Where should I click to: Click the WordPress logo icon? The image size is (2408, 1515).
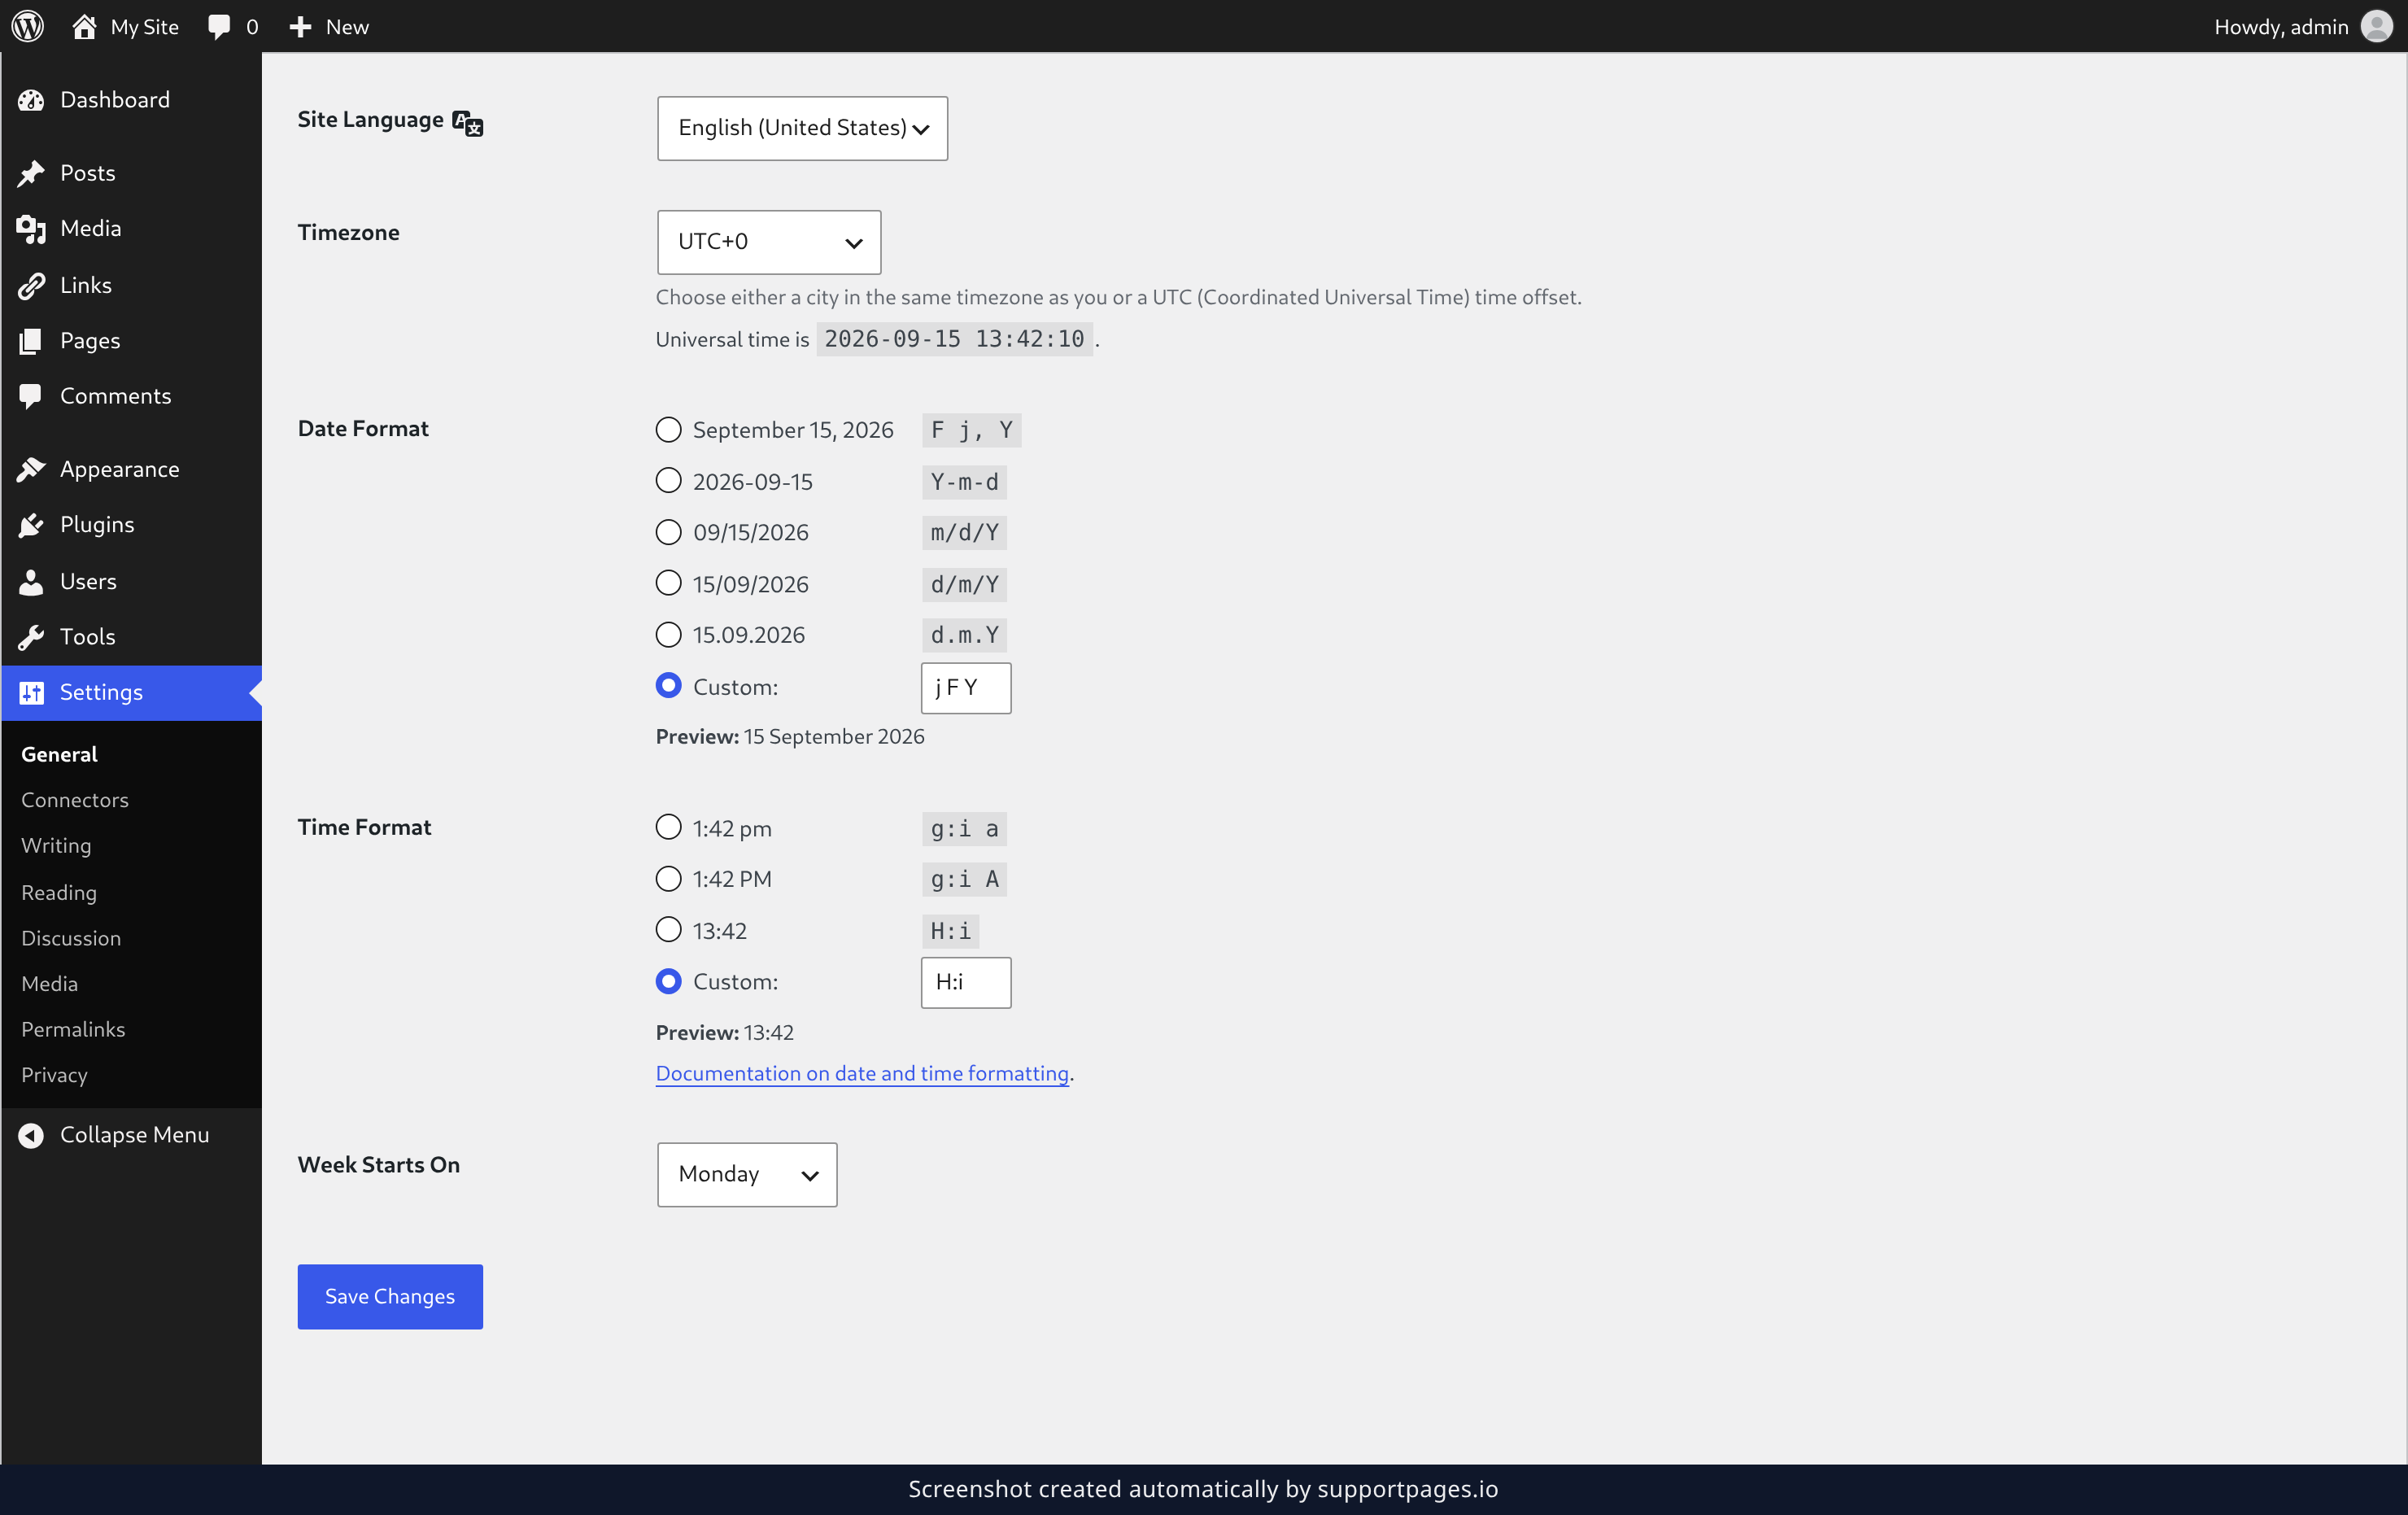(28, 26)
